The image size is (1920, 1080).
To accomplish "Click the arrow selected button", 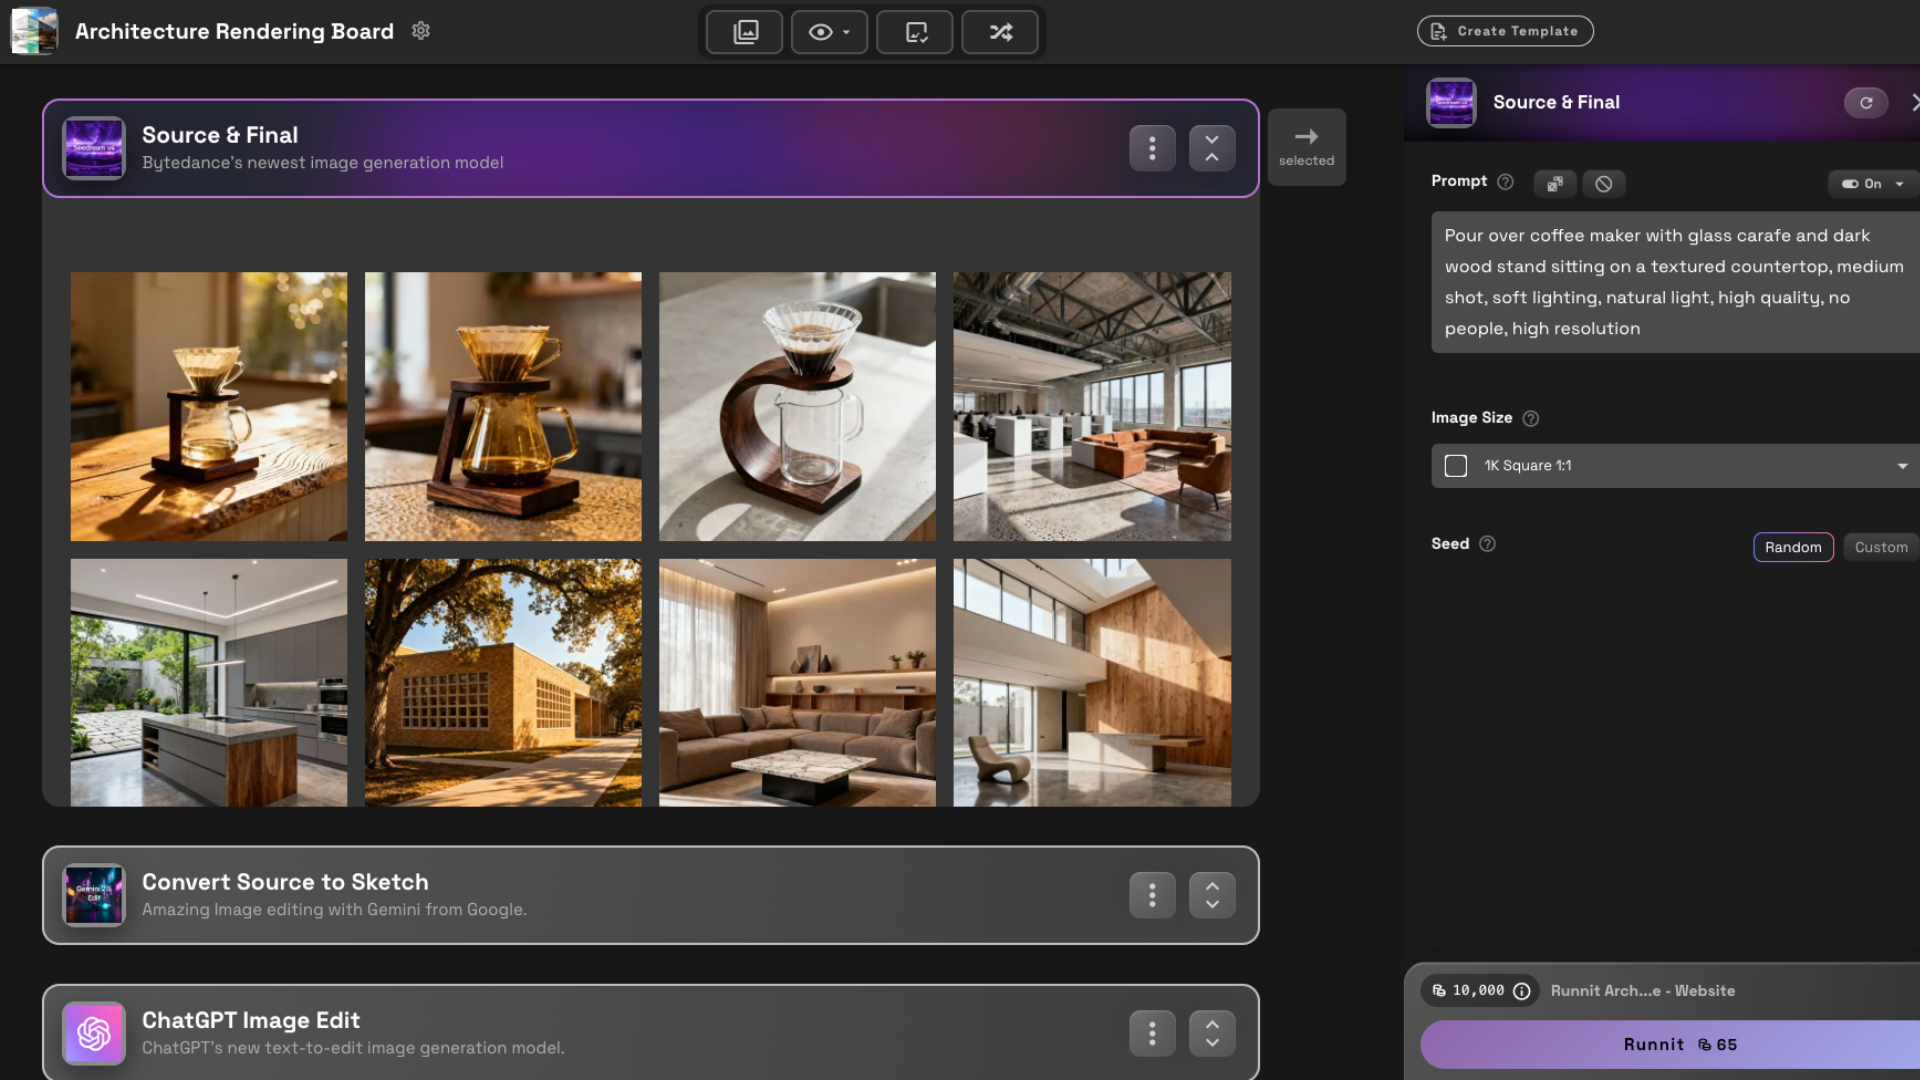I will tap(1306, 147).
